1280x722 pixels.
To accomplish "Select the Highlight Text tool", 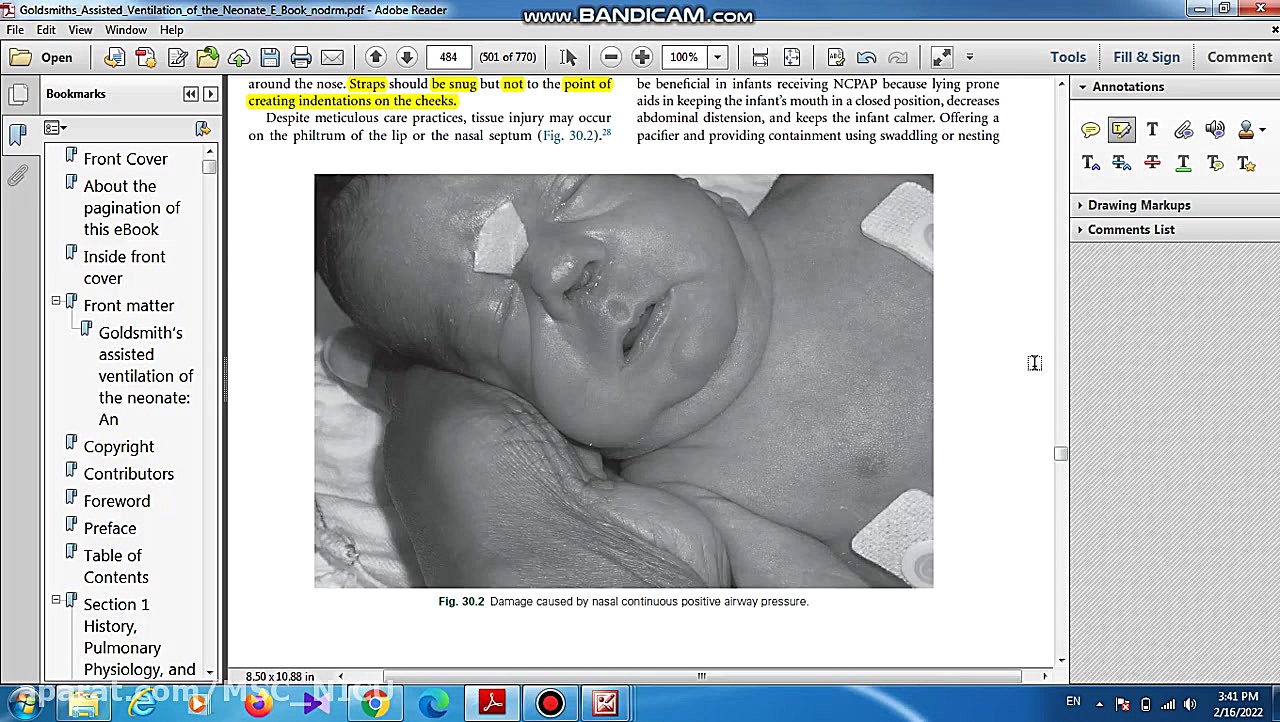I will [x=1121, y=130].
